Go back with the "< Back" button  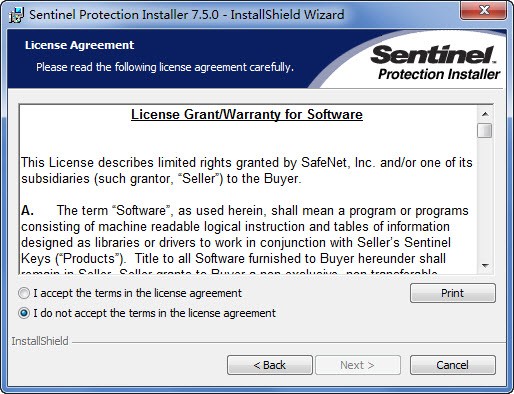coord(270,365)
